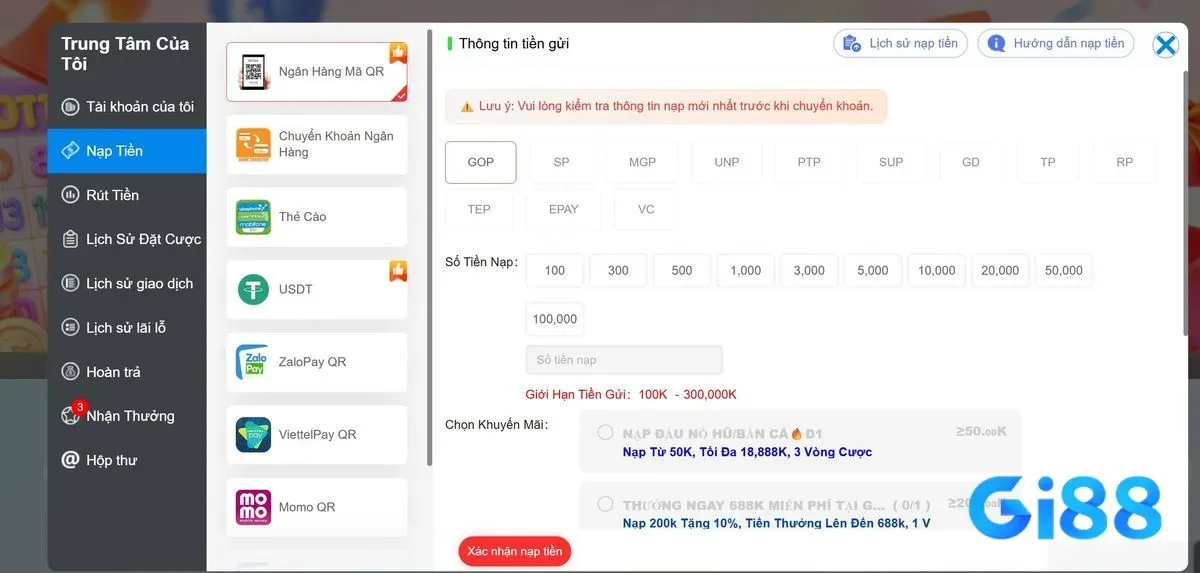This screenshot has height=573, width=1200.
Task: Pick deposit amount 500
Action: [682, 270]
